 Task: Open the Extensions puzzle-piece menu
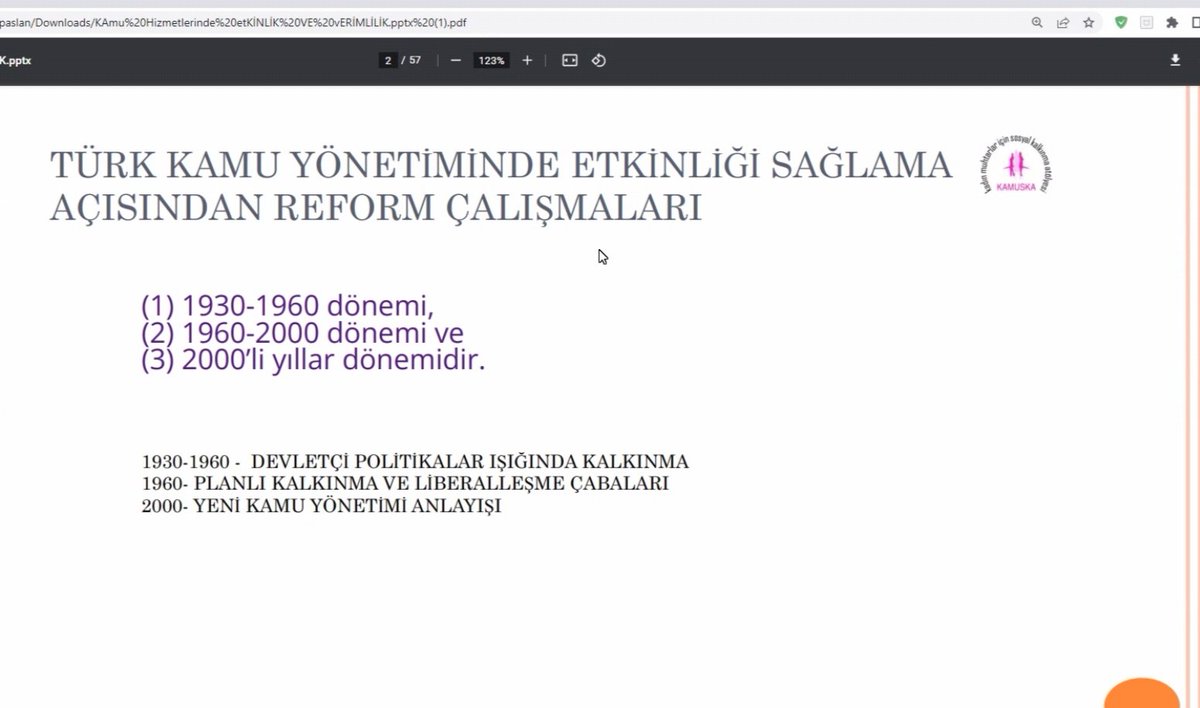click(1172, 20)
